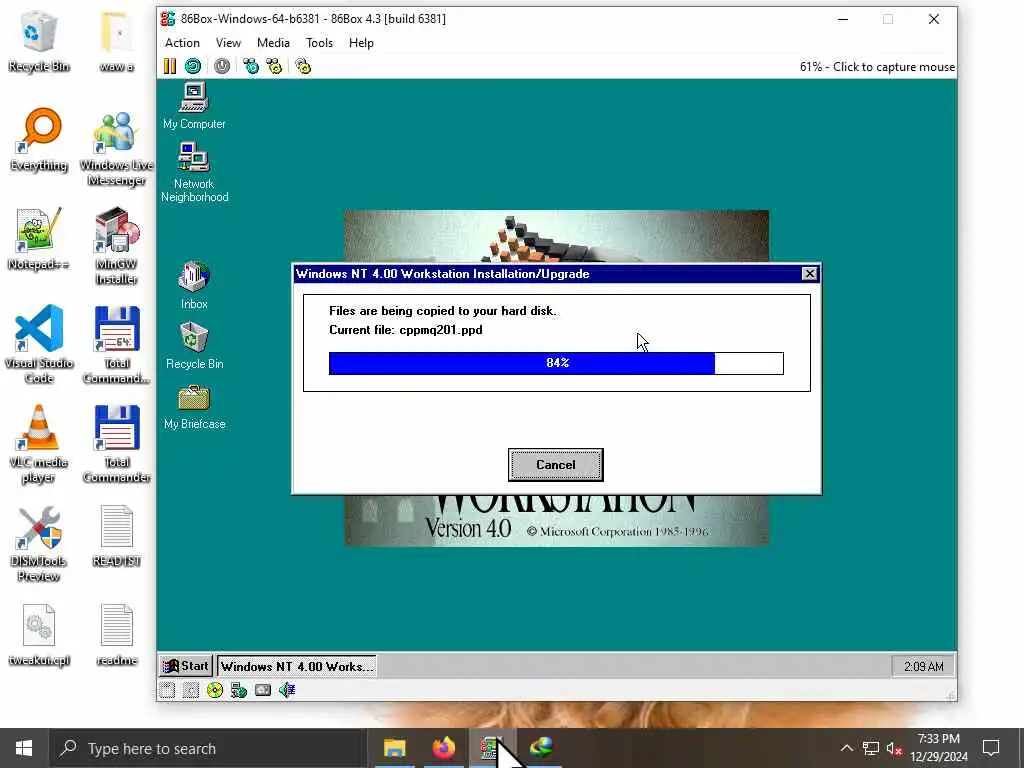Screen dimensions: 1024x768
Task: Click the hard disk status icon in 86Box status bar
Action: pos(263,690)
